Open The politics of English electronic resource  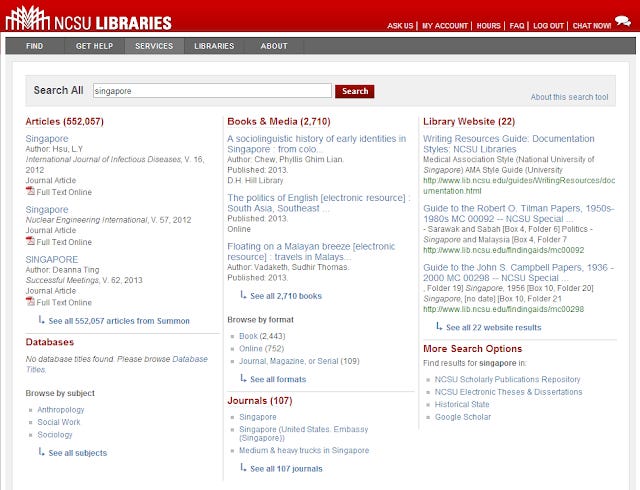pos(319,203)
